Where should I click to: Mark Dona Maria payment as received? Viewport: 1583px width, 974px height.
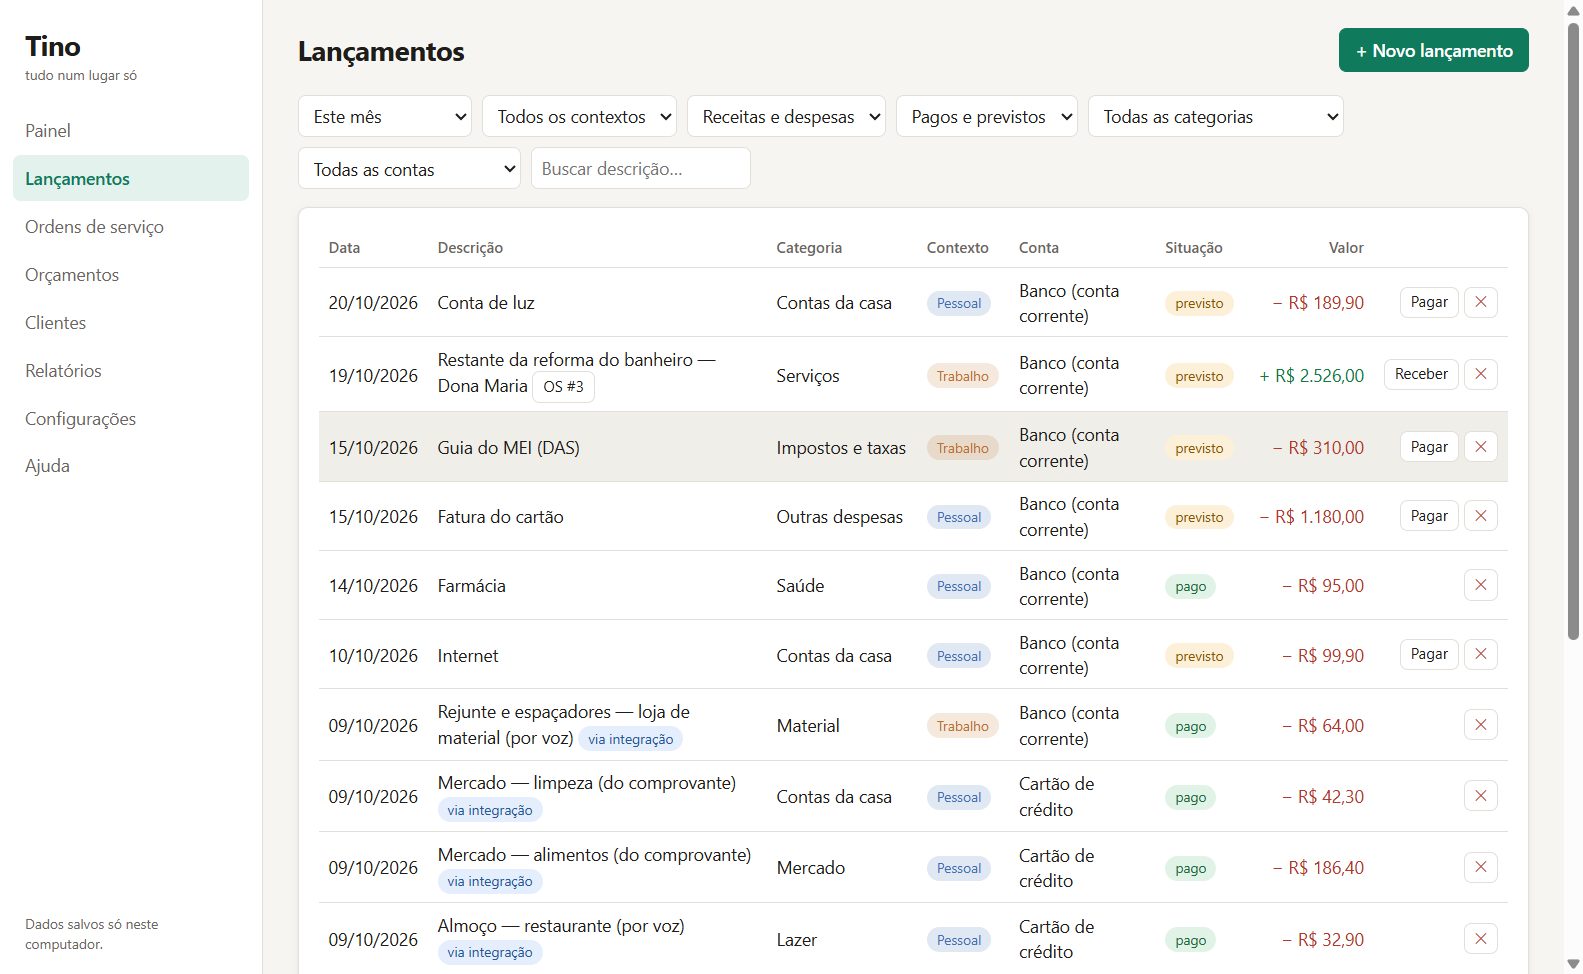point(1421,374)
